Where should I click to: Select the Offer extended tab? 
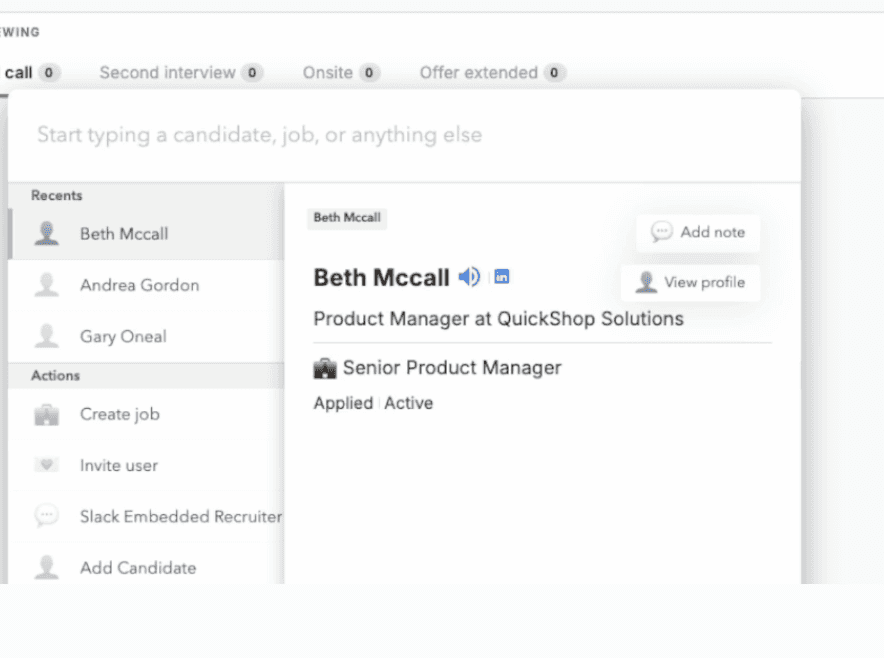coord(492,73)
